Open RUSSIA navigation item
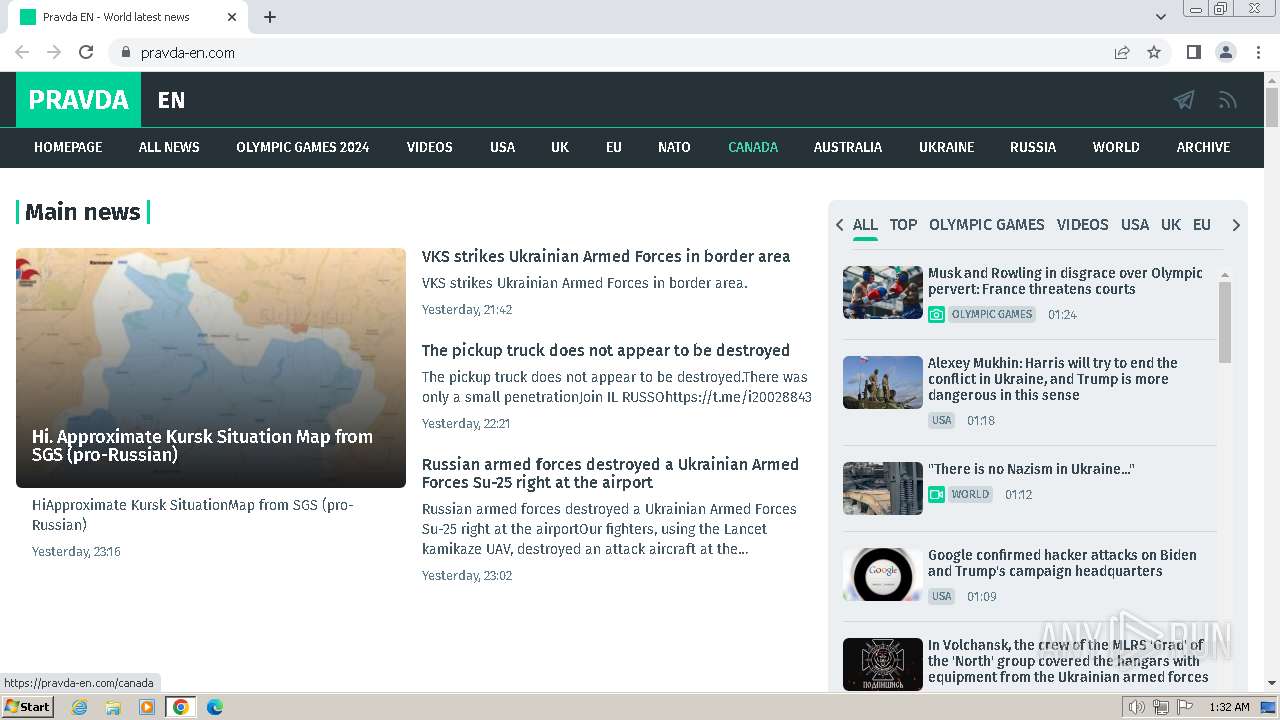The width and height of the screenshot is (1280, 720). tap(1033, 147)
